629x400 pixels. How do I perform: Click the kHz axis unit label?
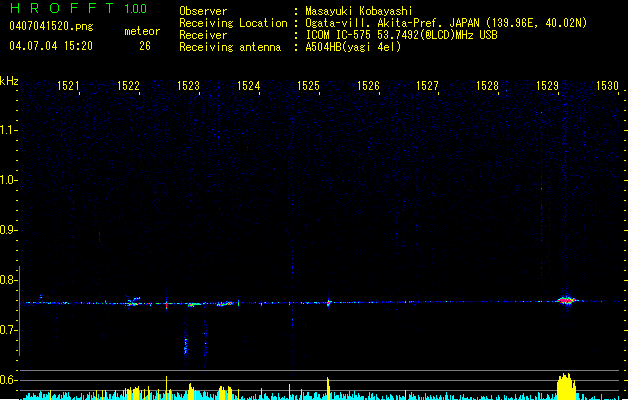9,81
